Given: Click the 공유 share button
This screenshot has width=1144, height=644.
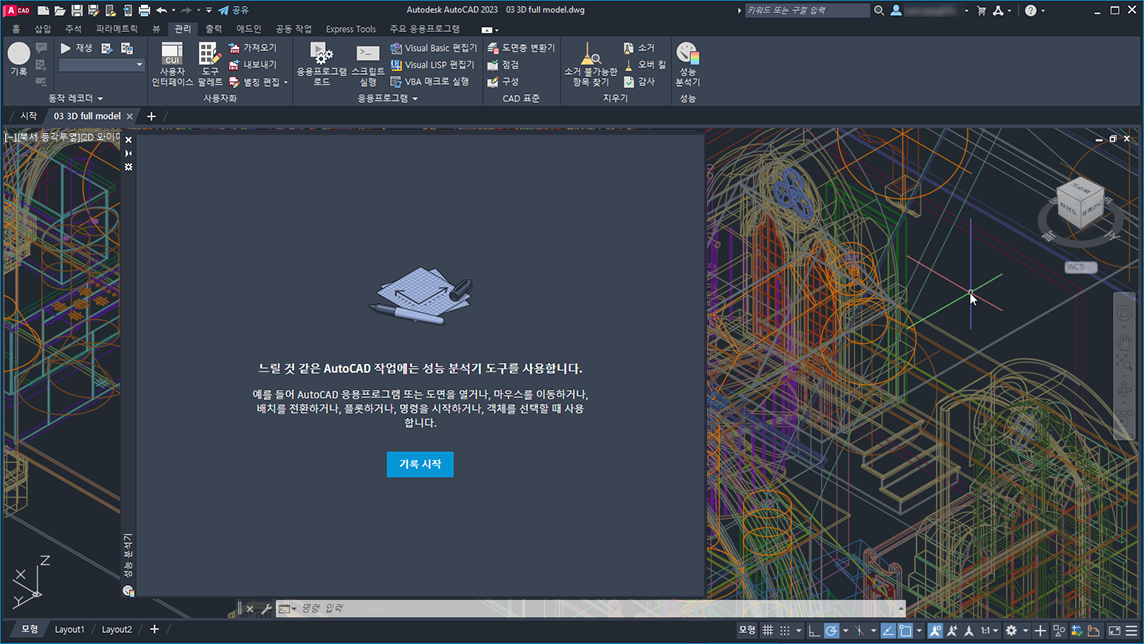Looking at the screenshot, I should point(233,10).
